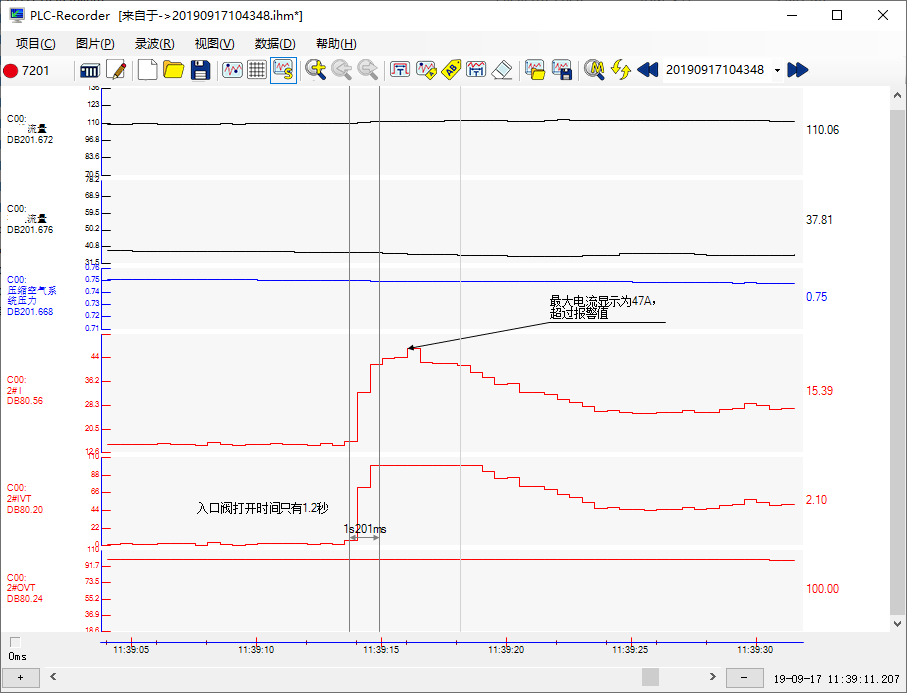
Task: Tick the checkbox above 0ms
Action: pos(15,642)
